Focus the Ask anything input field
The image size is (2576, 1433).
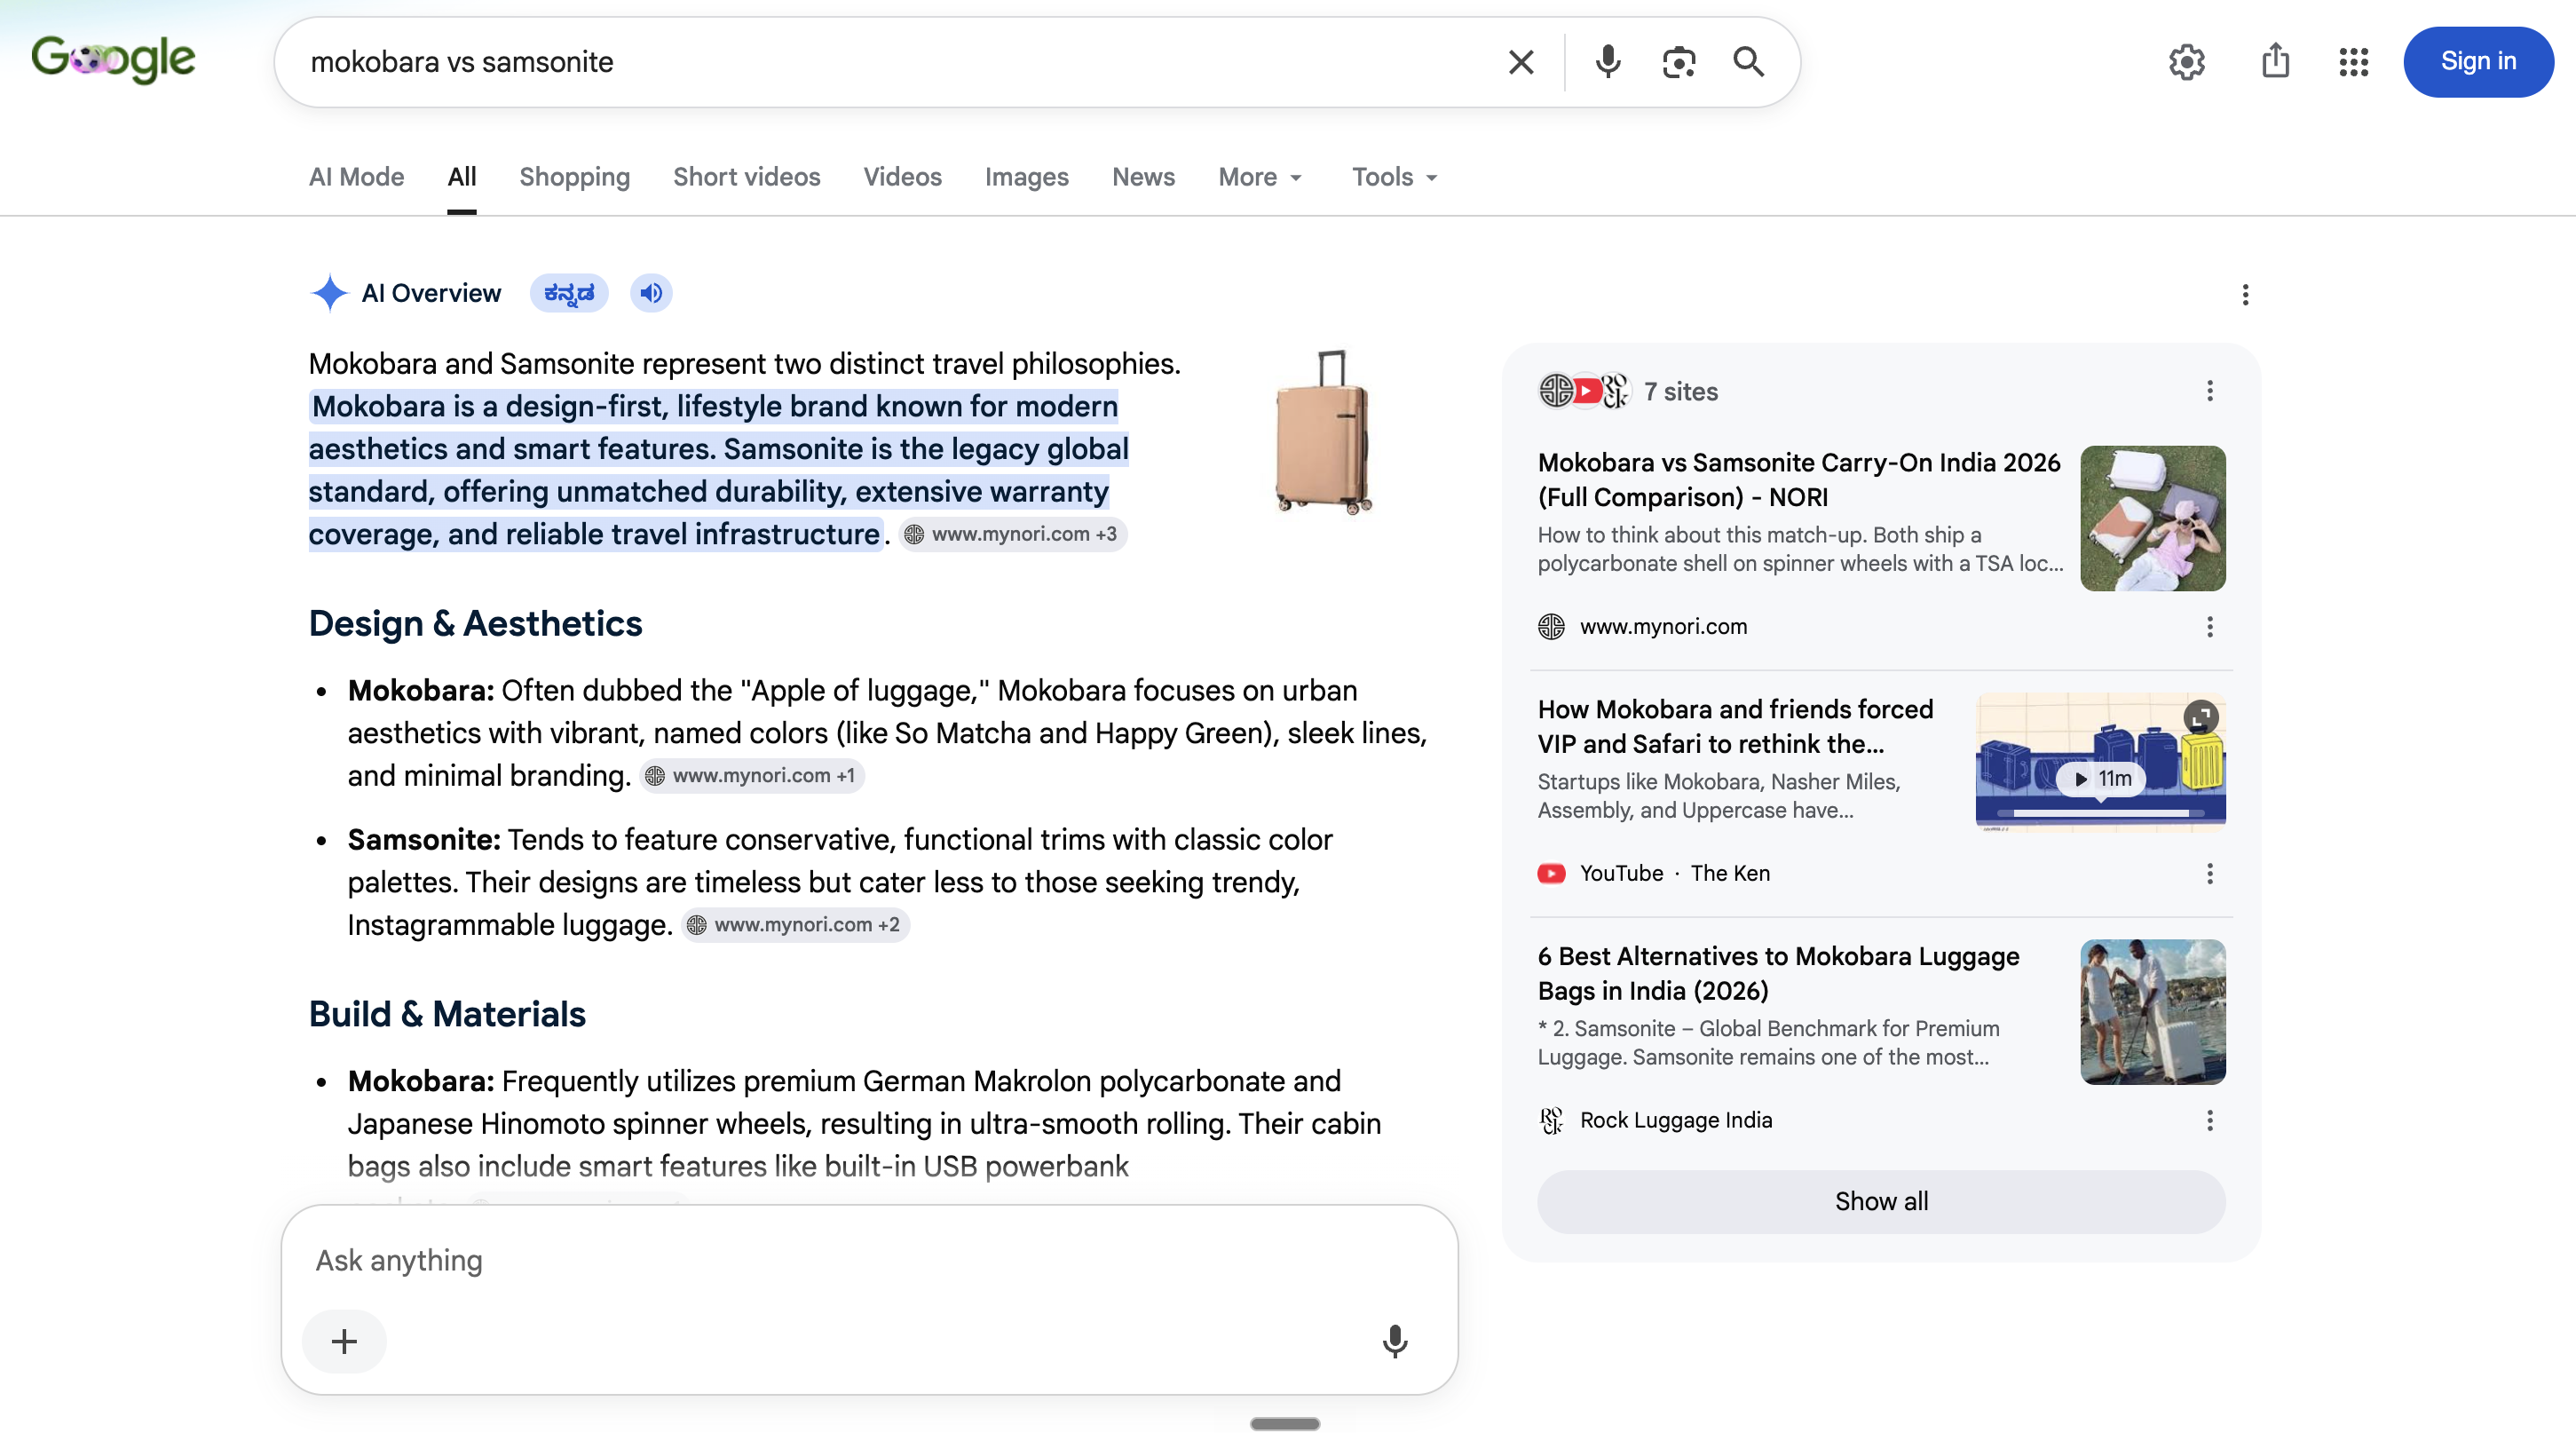pos(870,1261)
